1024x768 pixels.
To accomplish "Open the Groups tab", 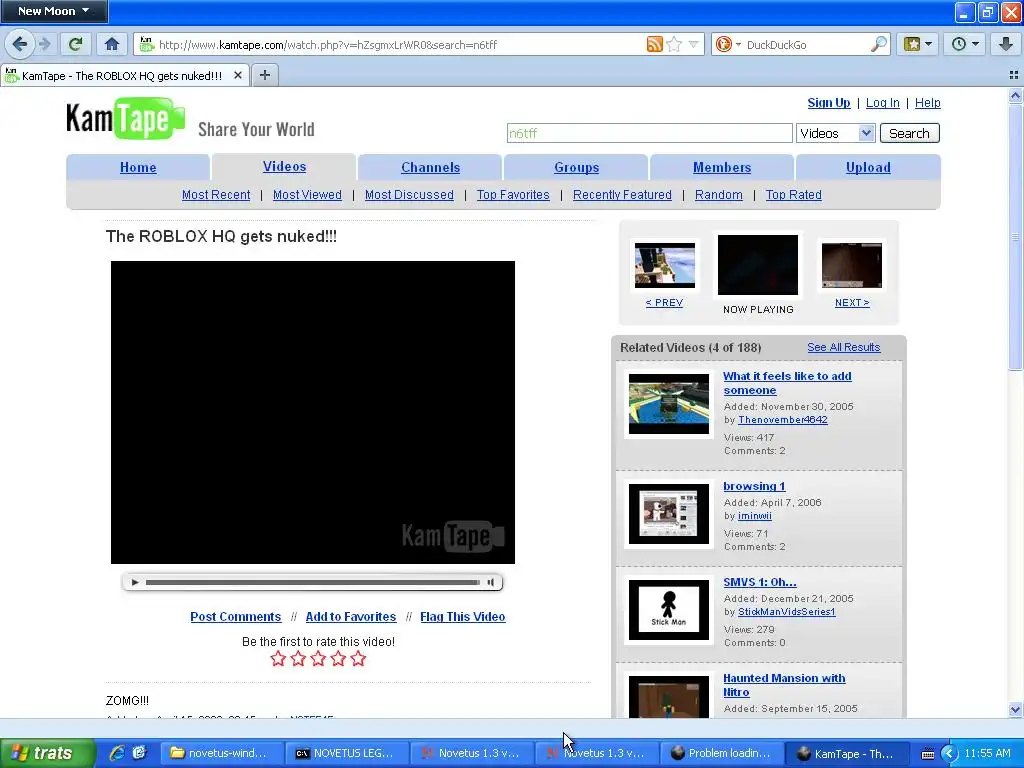I will (577, 167).
